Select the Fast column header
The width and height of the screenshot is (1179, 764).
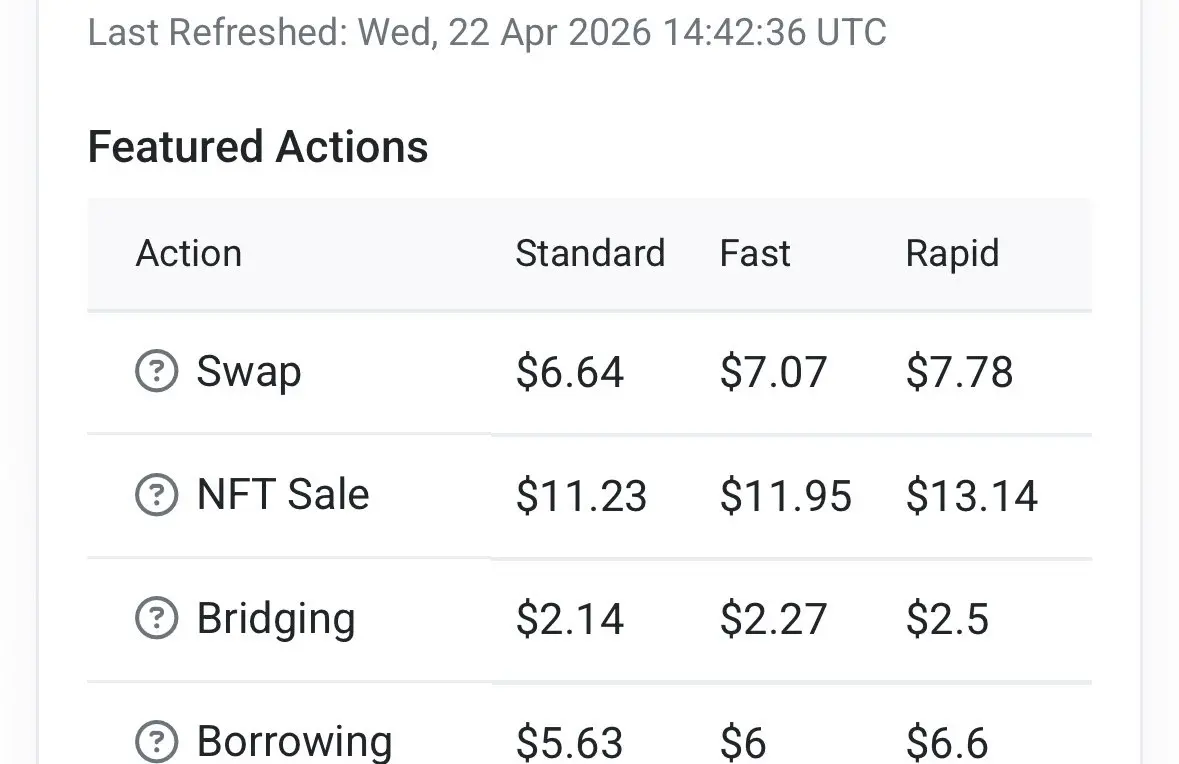755,253
